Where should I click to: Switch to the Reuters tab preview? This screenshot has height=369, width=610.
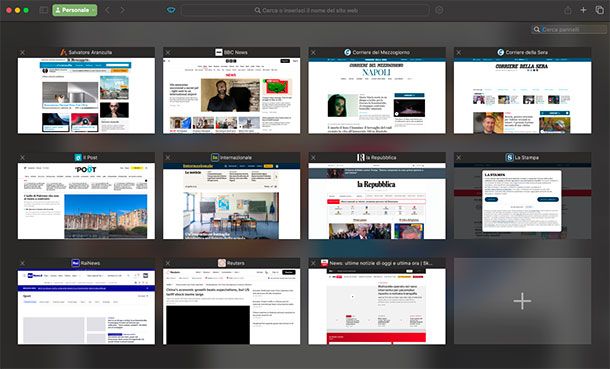coord(231,306)
